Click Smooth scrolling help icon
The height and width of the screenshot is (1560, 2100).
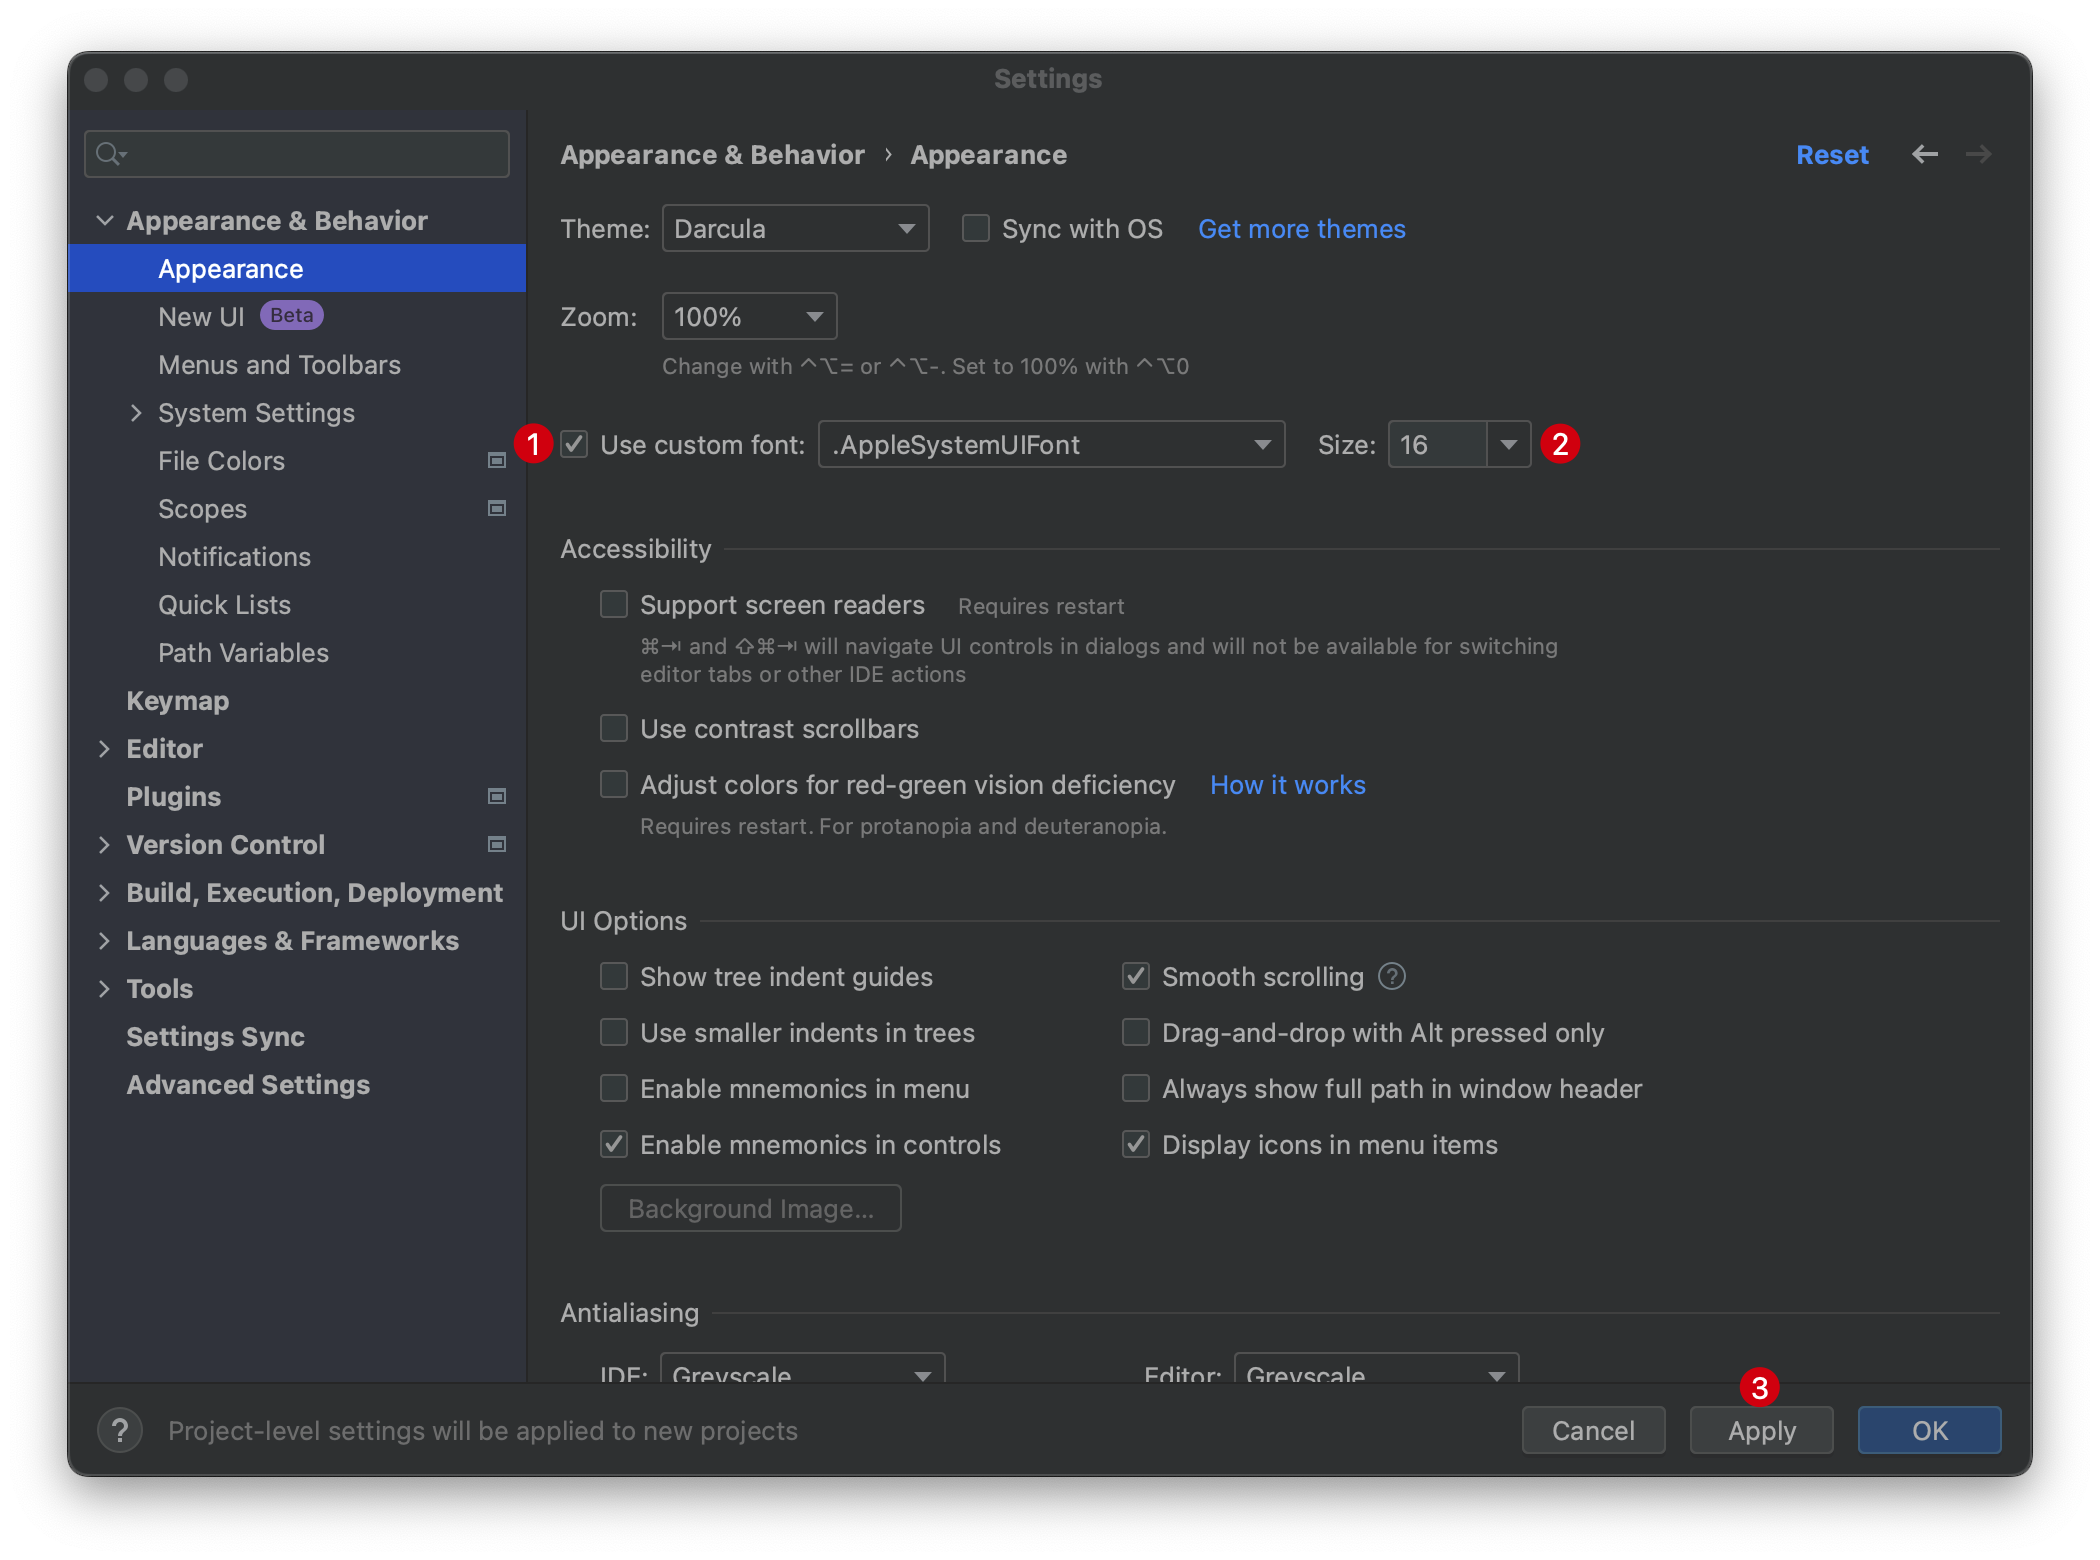pyautogui.click(x=1392, y=976)
